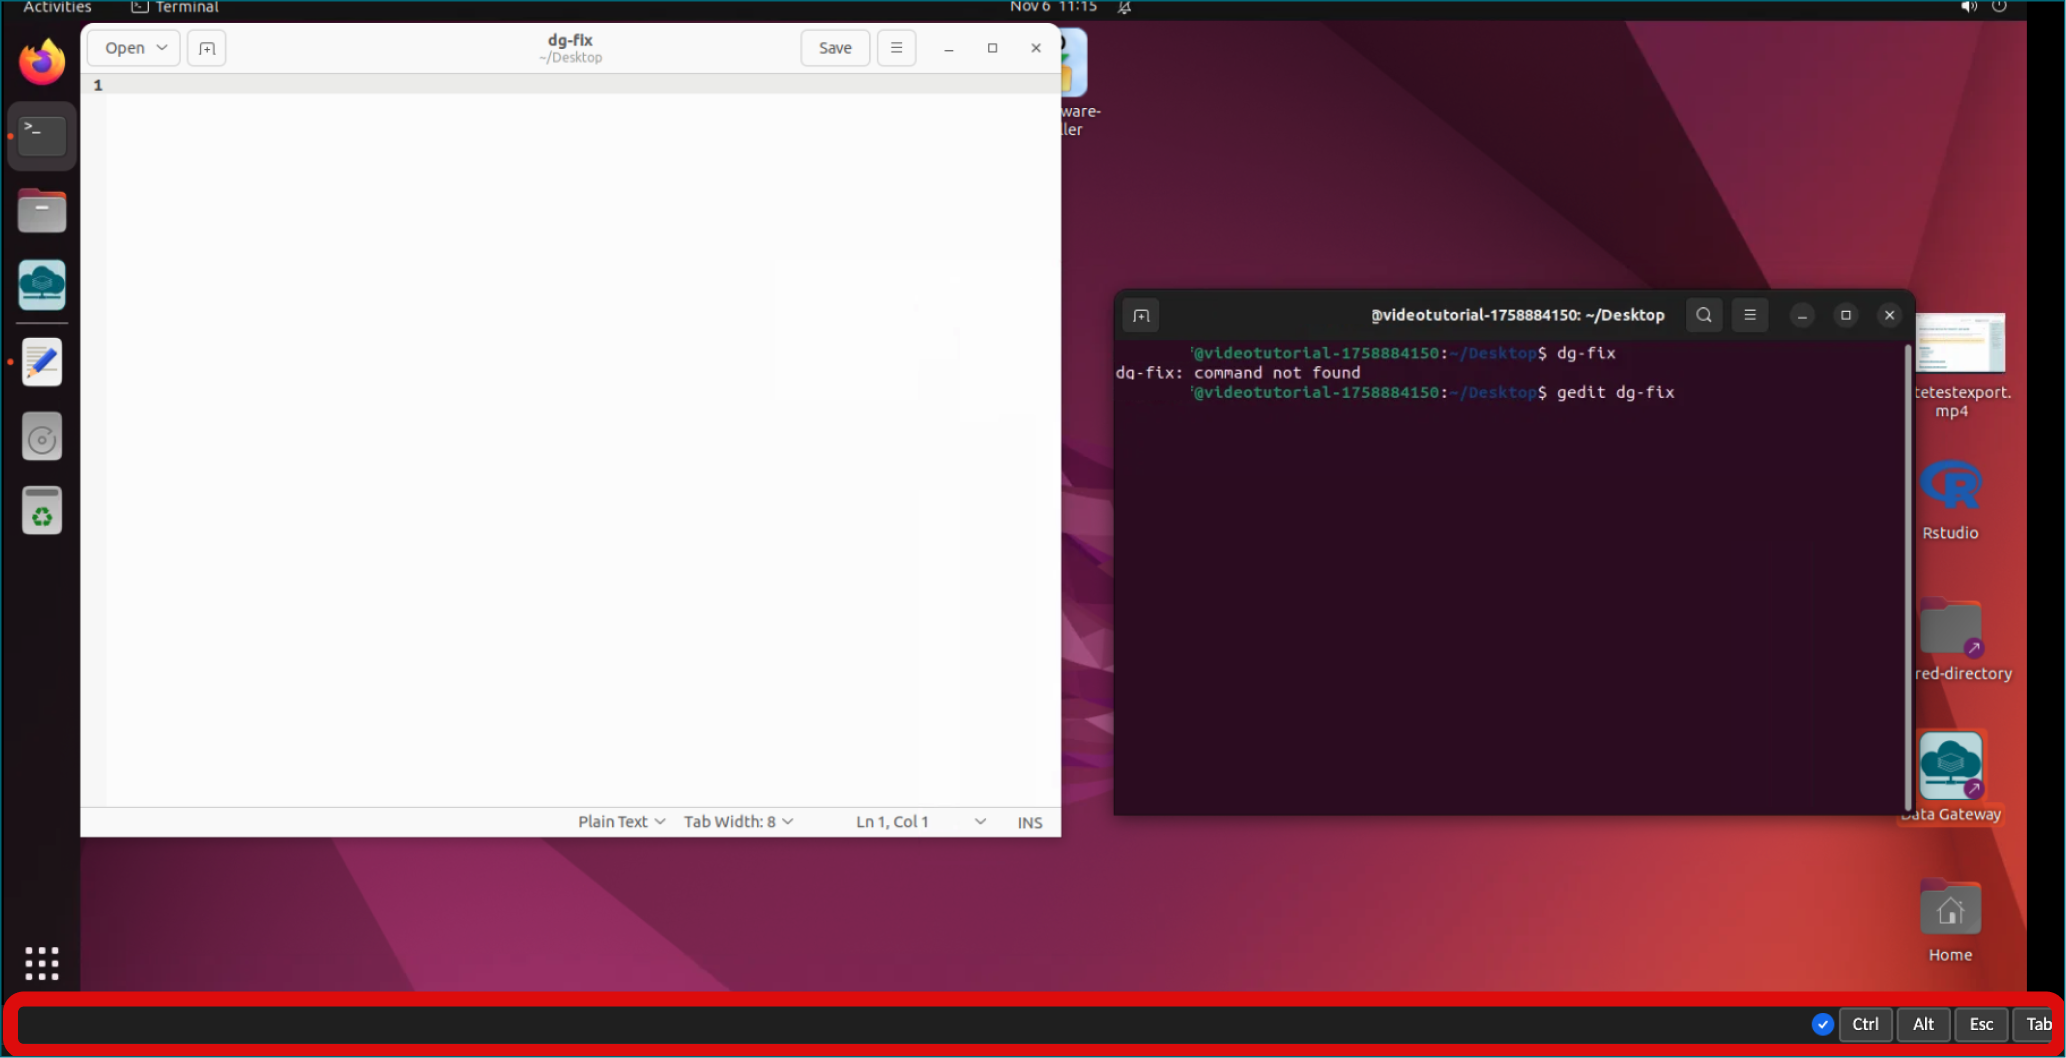Open the Files manager in dock

[42, 211]
